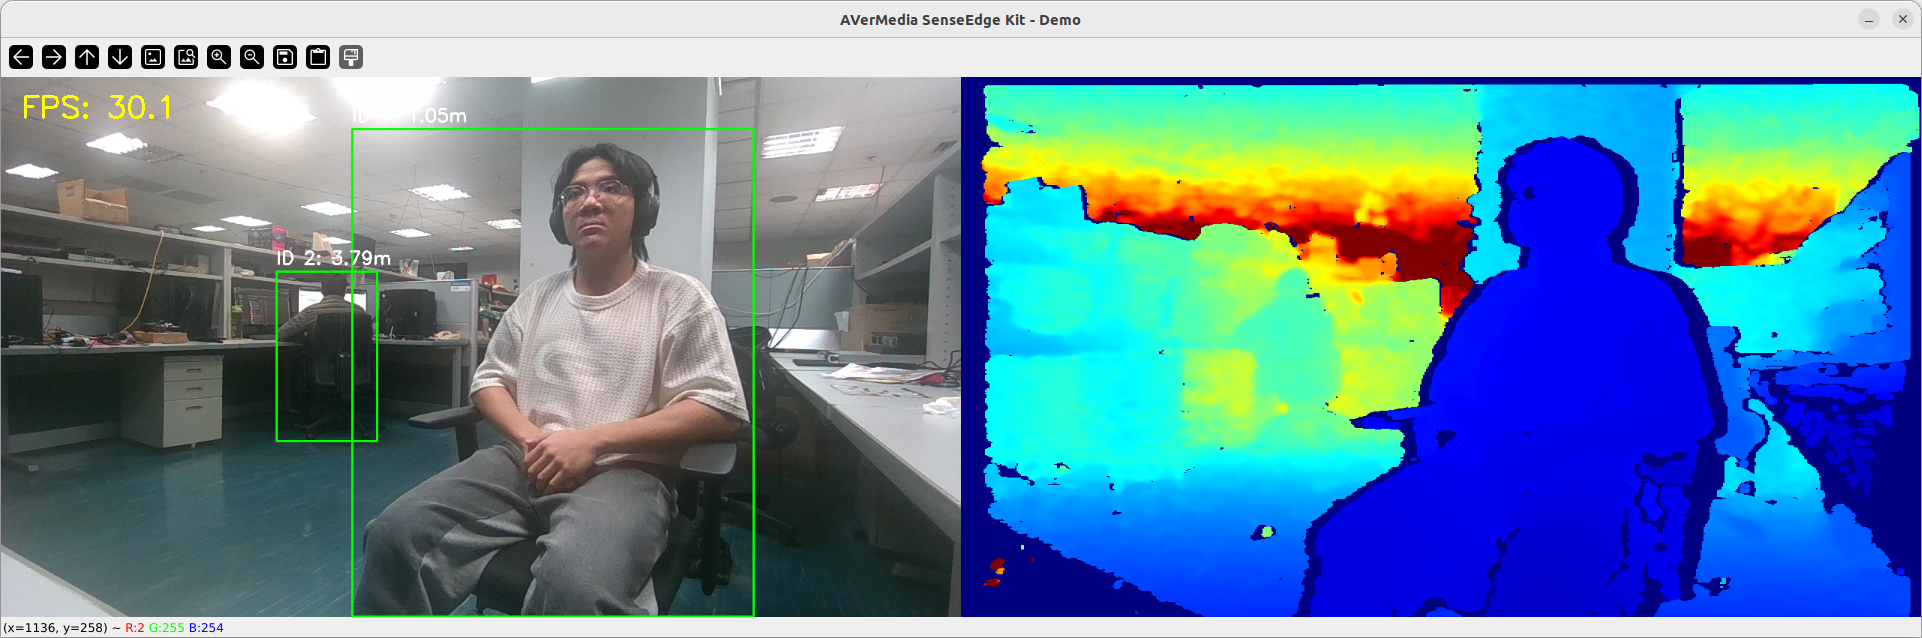Viewport: 1922px width, 638px height.
Task: Click the FPS: 30.1 overlay text
Action: (97, 107)
